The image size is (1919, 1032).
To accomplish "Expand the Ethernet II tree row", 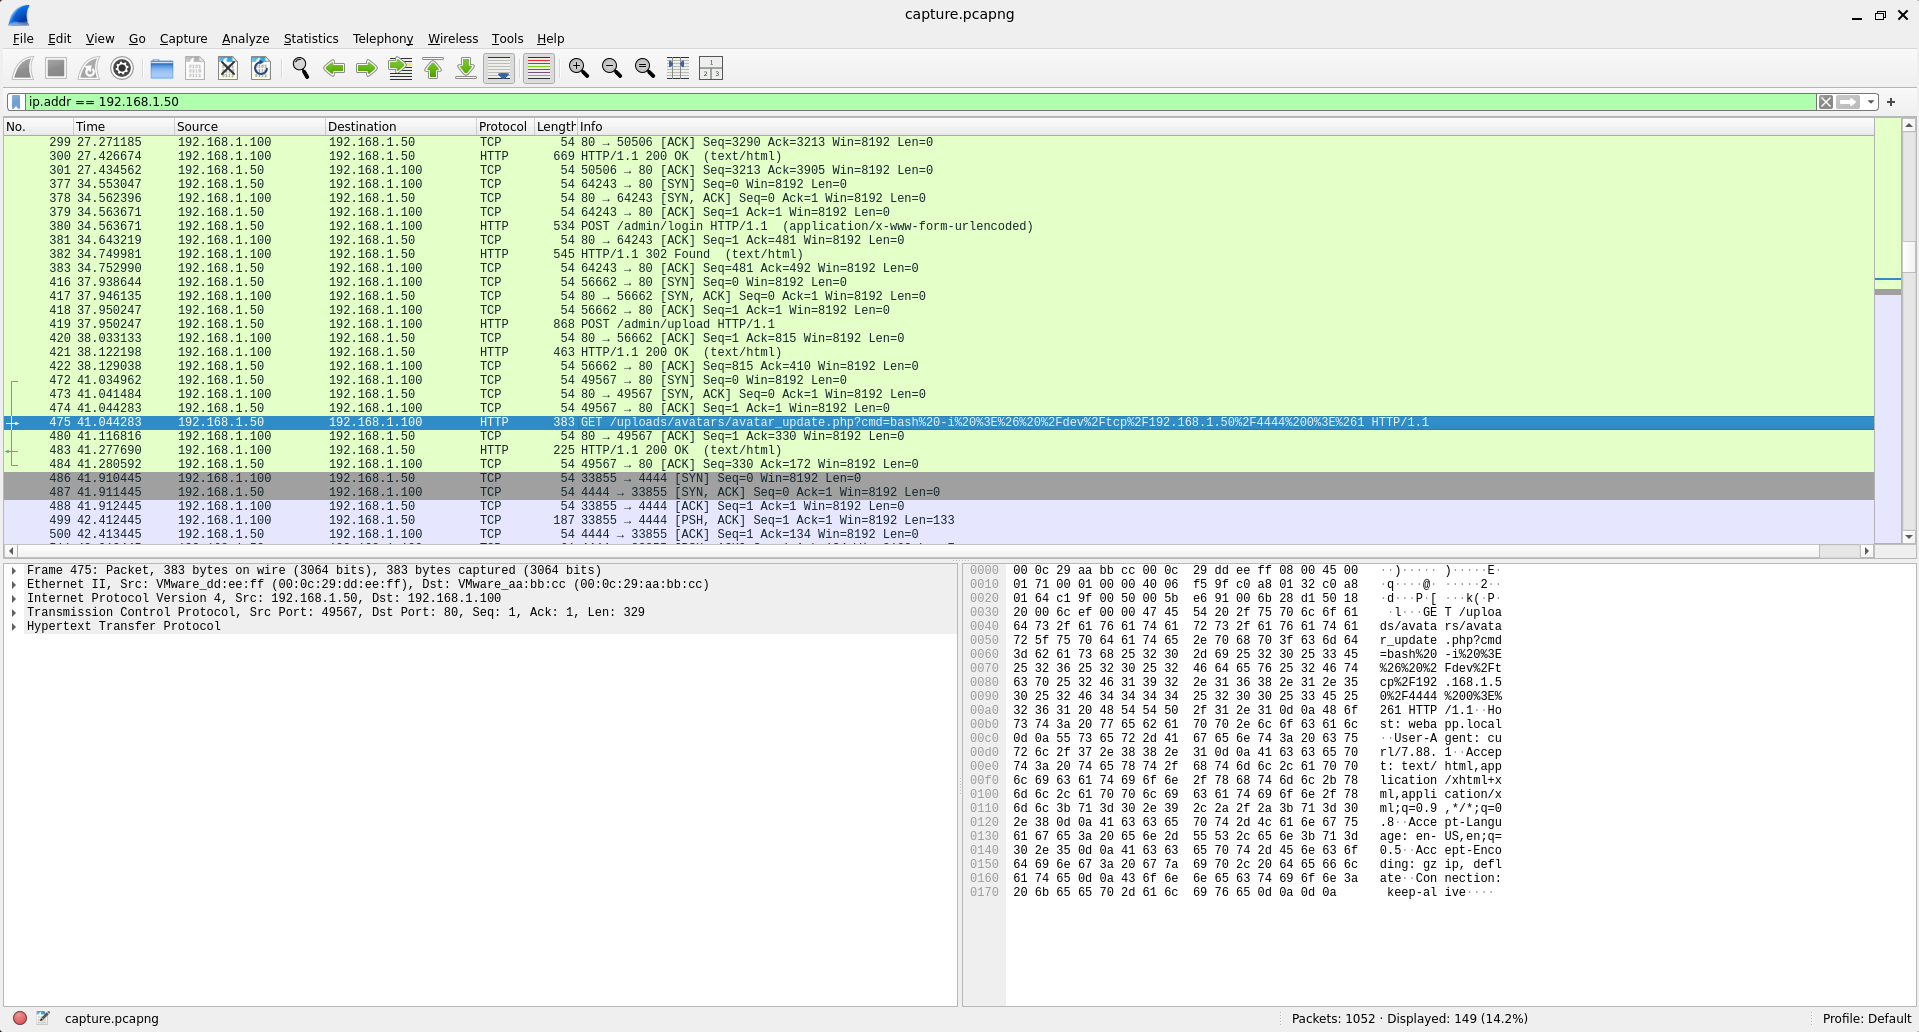I will [14, 585].
